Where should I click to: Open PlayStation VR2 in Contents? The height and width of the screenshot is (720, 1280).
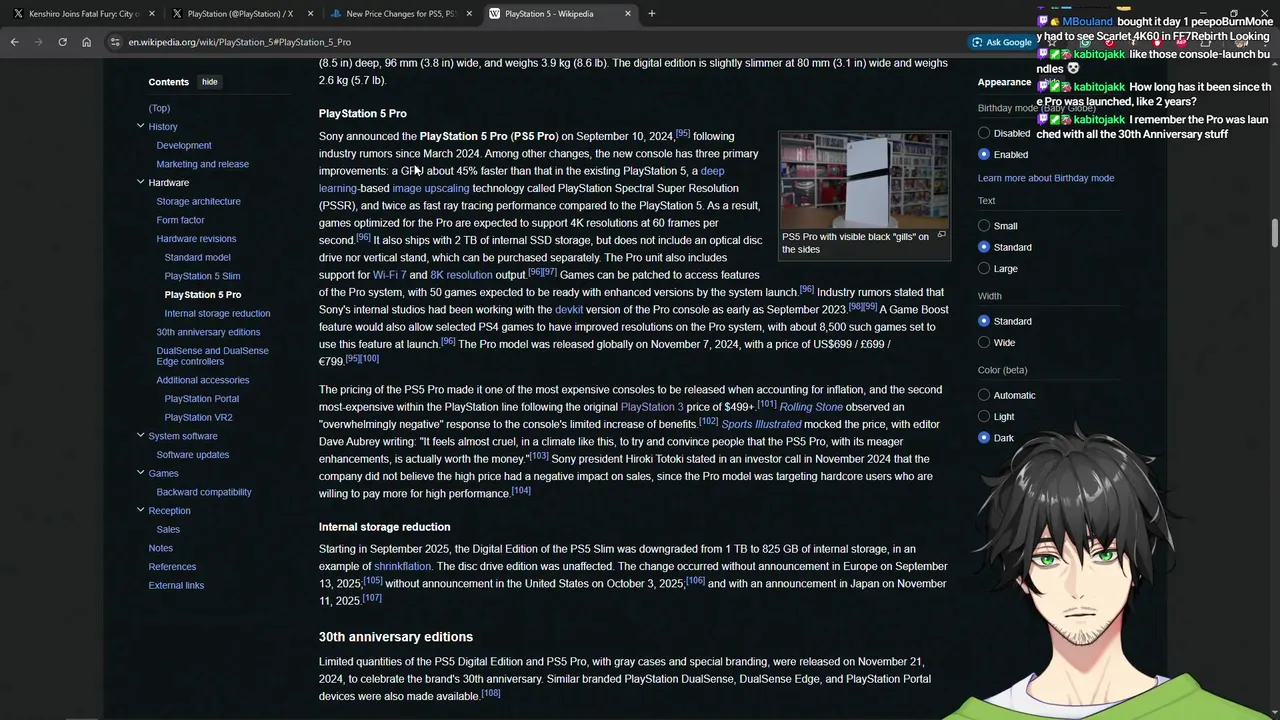coord(198,417)
